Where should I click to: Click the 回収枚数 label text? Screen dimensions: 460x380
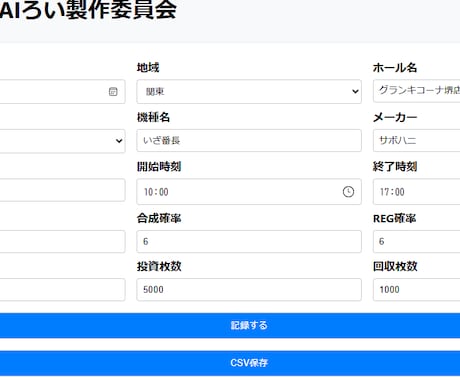click(395, 266)
